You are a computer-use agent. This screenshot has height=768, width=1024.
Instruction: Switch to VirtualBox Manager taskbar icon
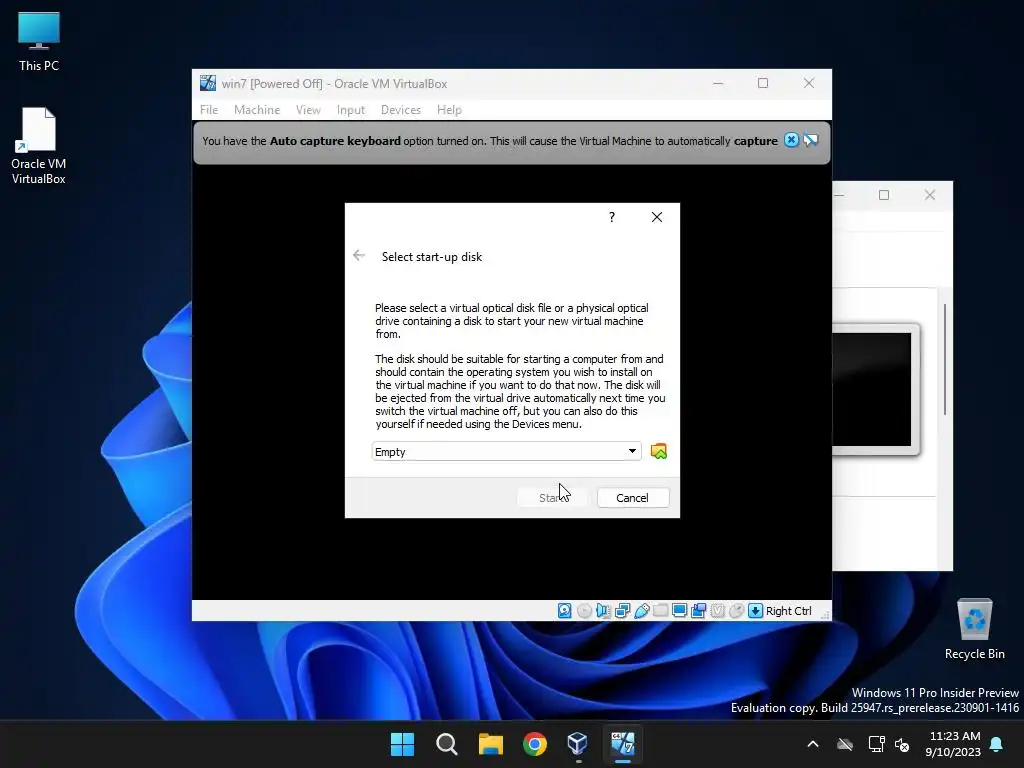(578, 744)
